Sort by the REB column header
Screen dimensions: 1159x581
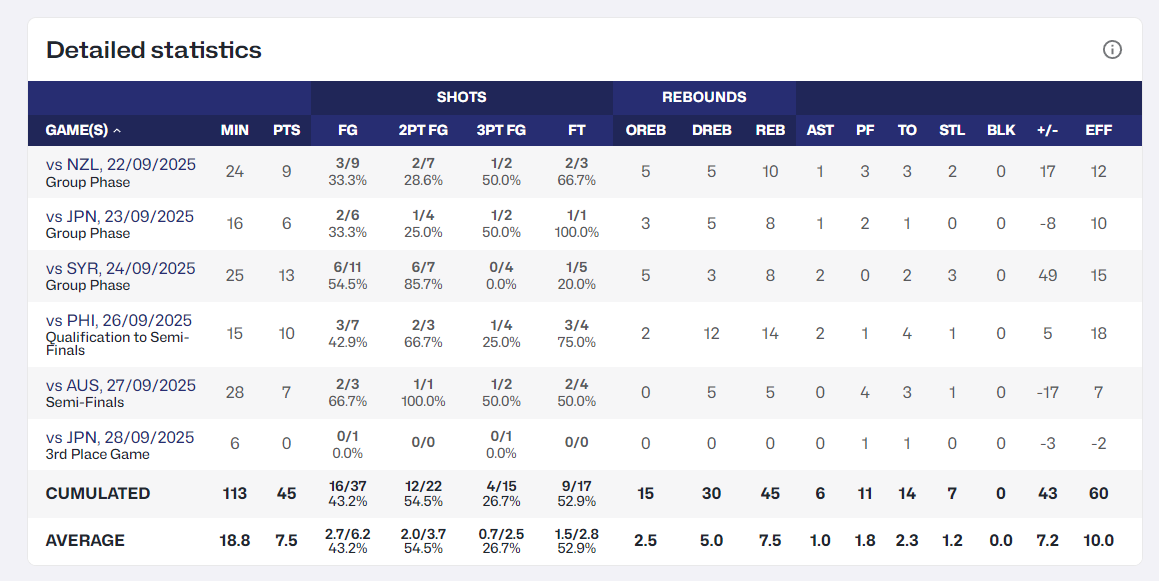point(770,130)
